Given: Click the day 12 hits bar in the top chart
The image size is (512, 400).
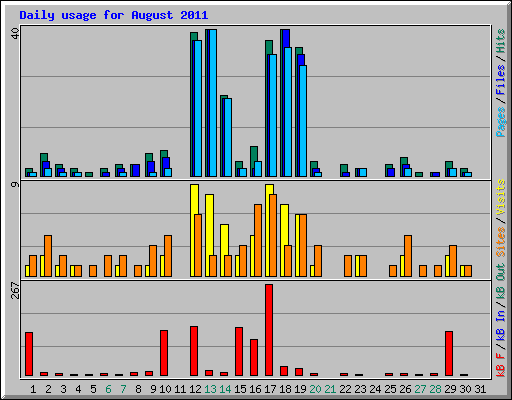Looking at the screenshot, I should pyautogui.click(x=194, y=36).
